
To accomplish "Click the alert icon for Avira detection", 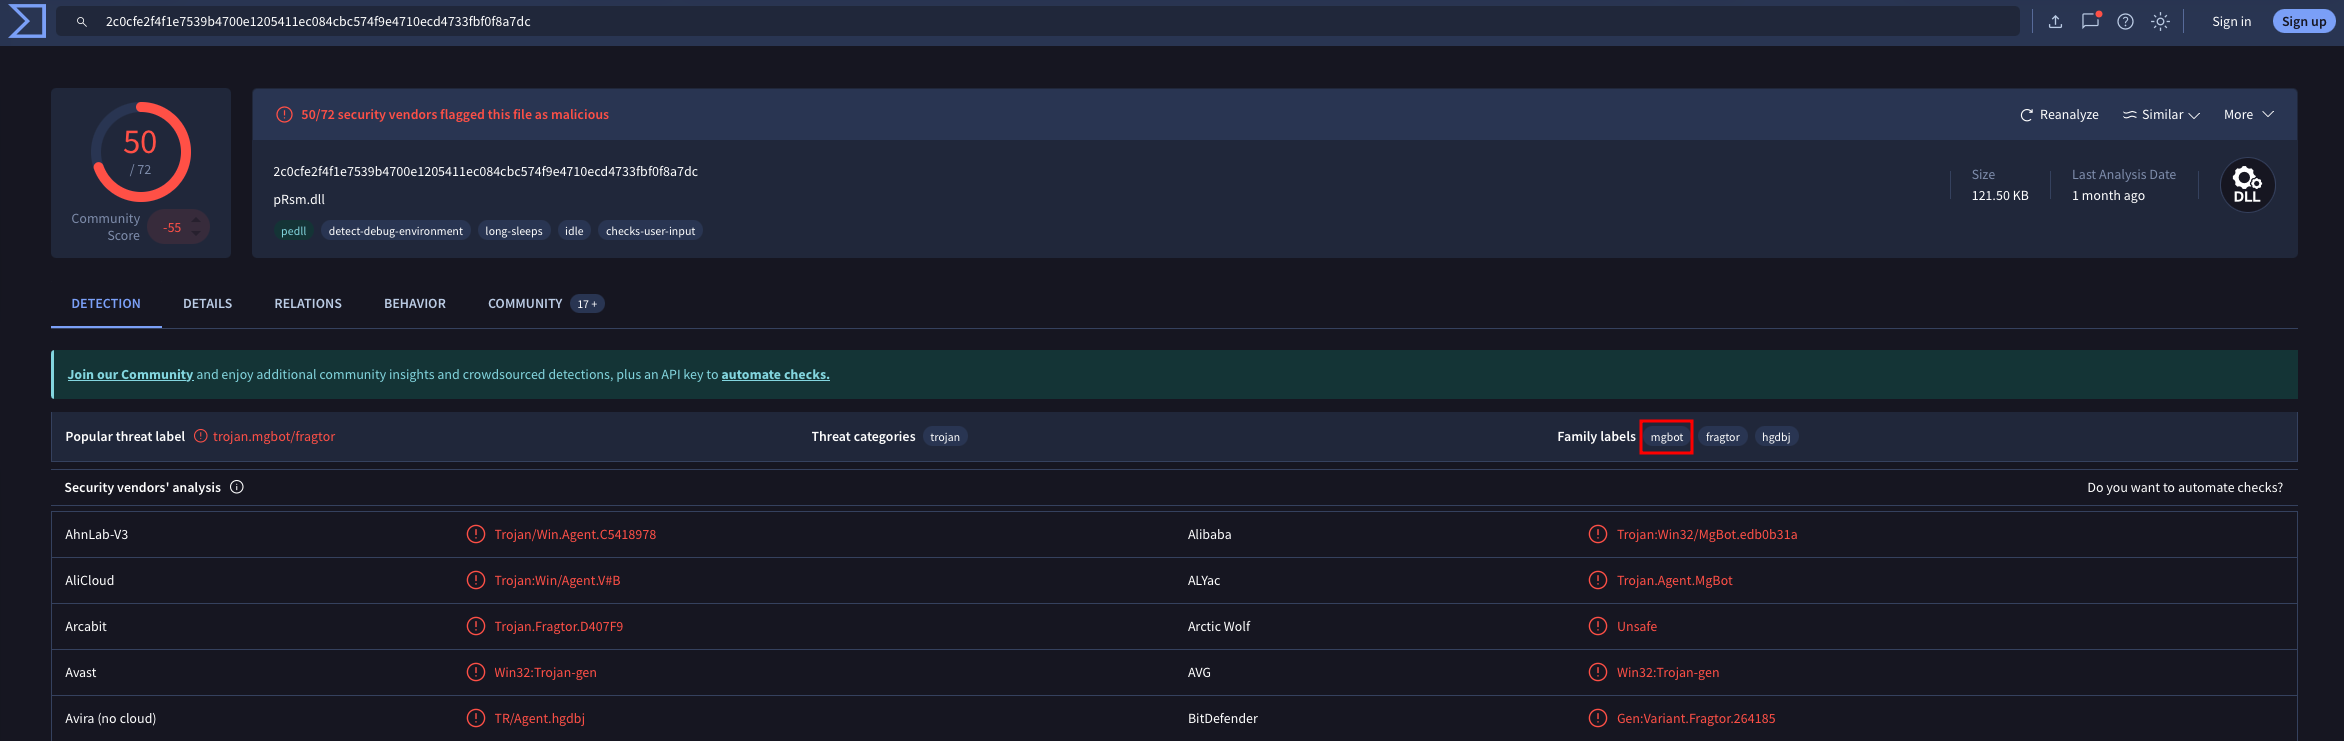I will coord(476,718).
